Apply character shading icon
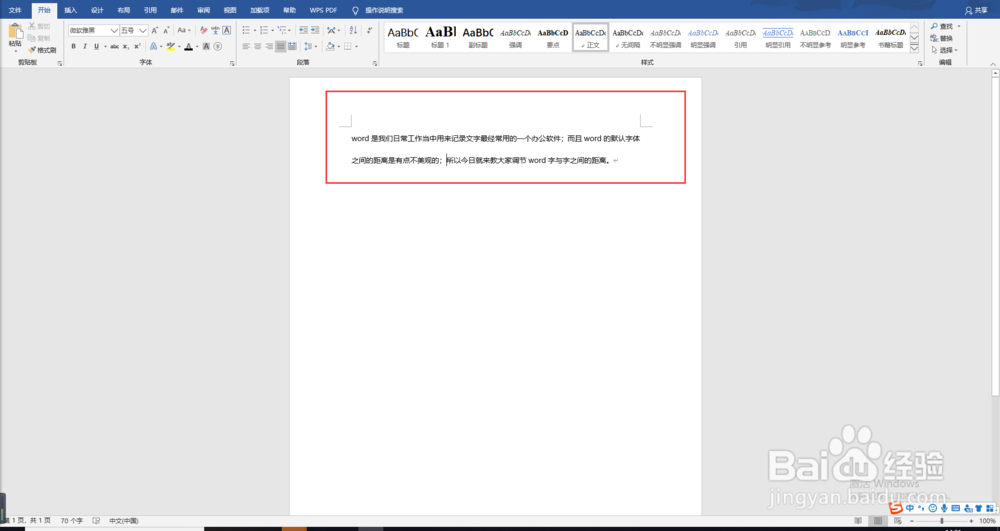This screenshot has width=1000, height=531. [x=206, y=47]
